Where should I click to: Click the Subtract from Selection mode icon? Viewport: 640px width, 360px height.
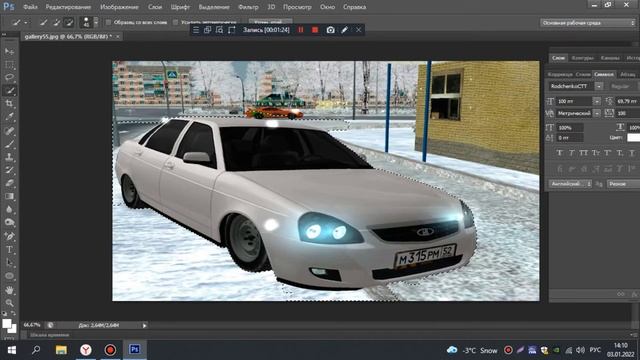click(x=69, y=22)
